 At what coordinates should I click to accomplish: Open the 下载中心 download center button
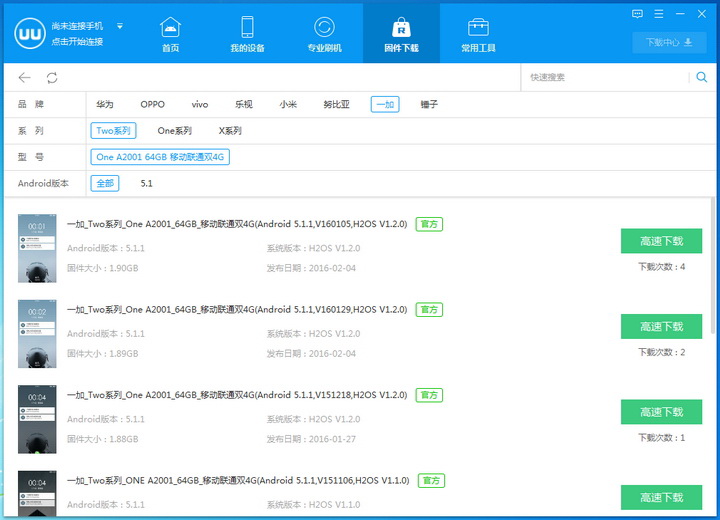pyautogui.click(x=669, y=43)
